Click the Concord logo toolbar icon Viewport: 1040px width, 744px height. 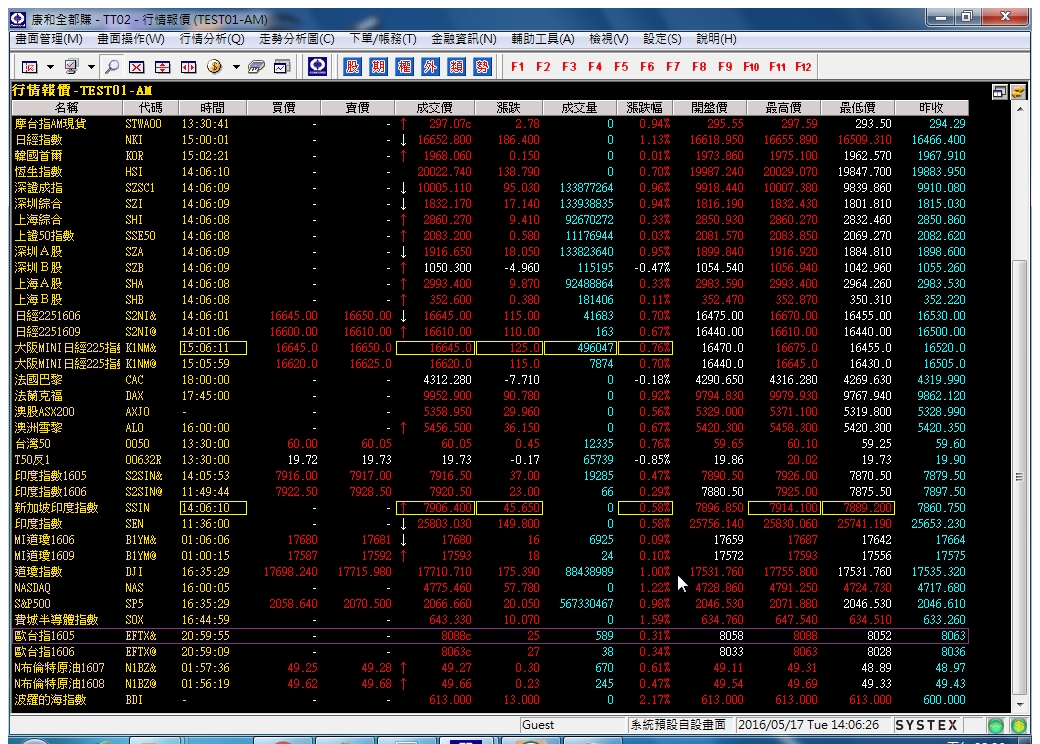pos(318,66)
